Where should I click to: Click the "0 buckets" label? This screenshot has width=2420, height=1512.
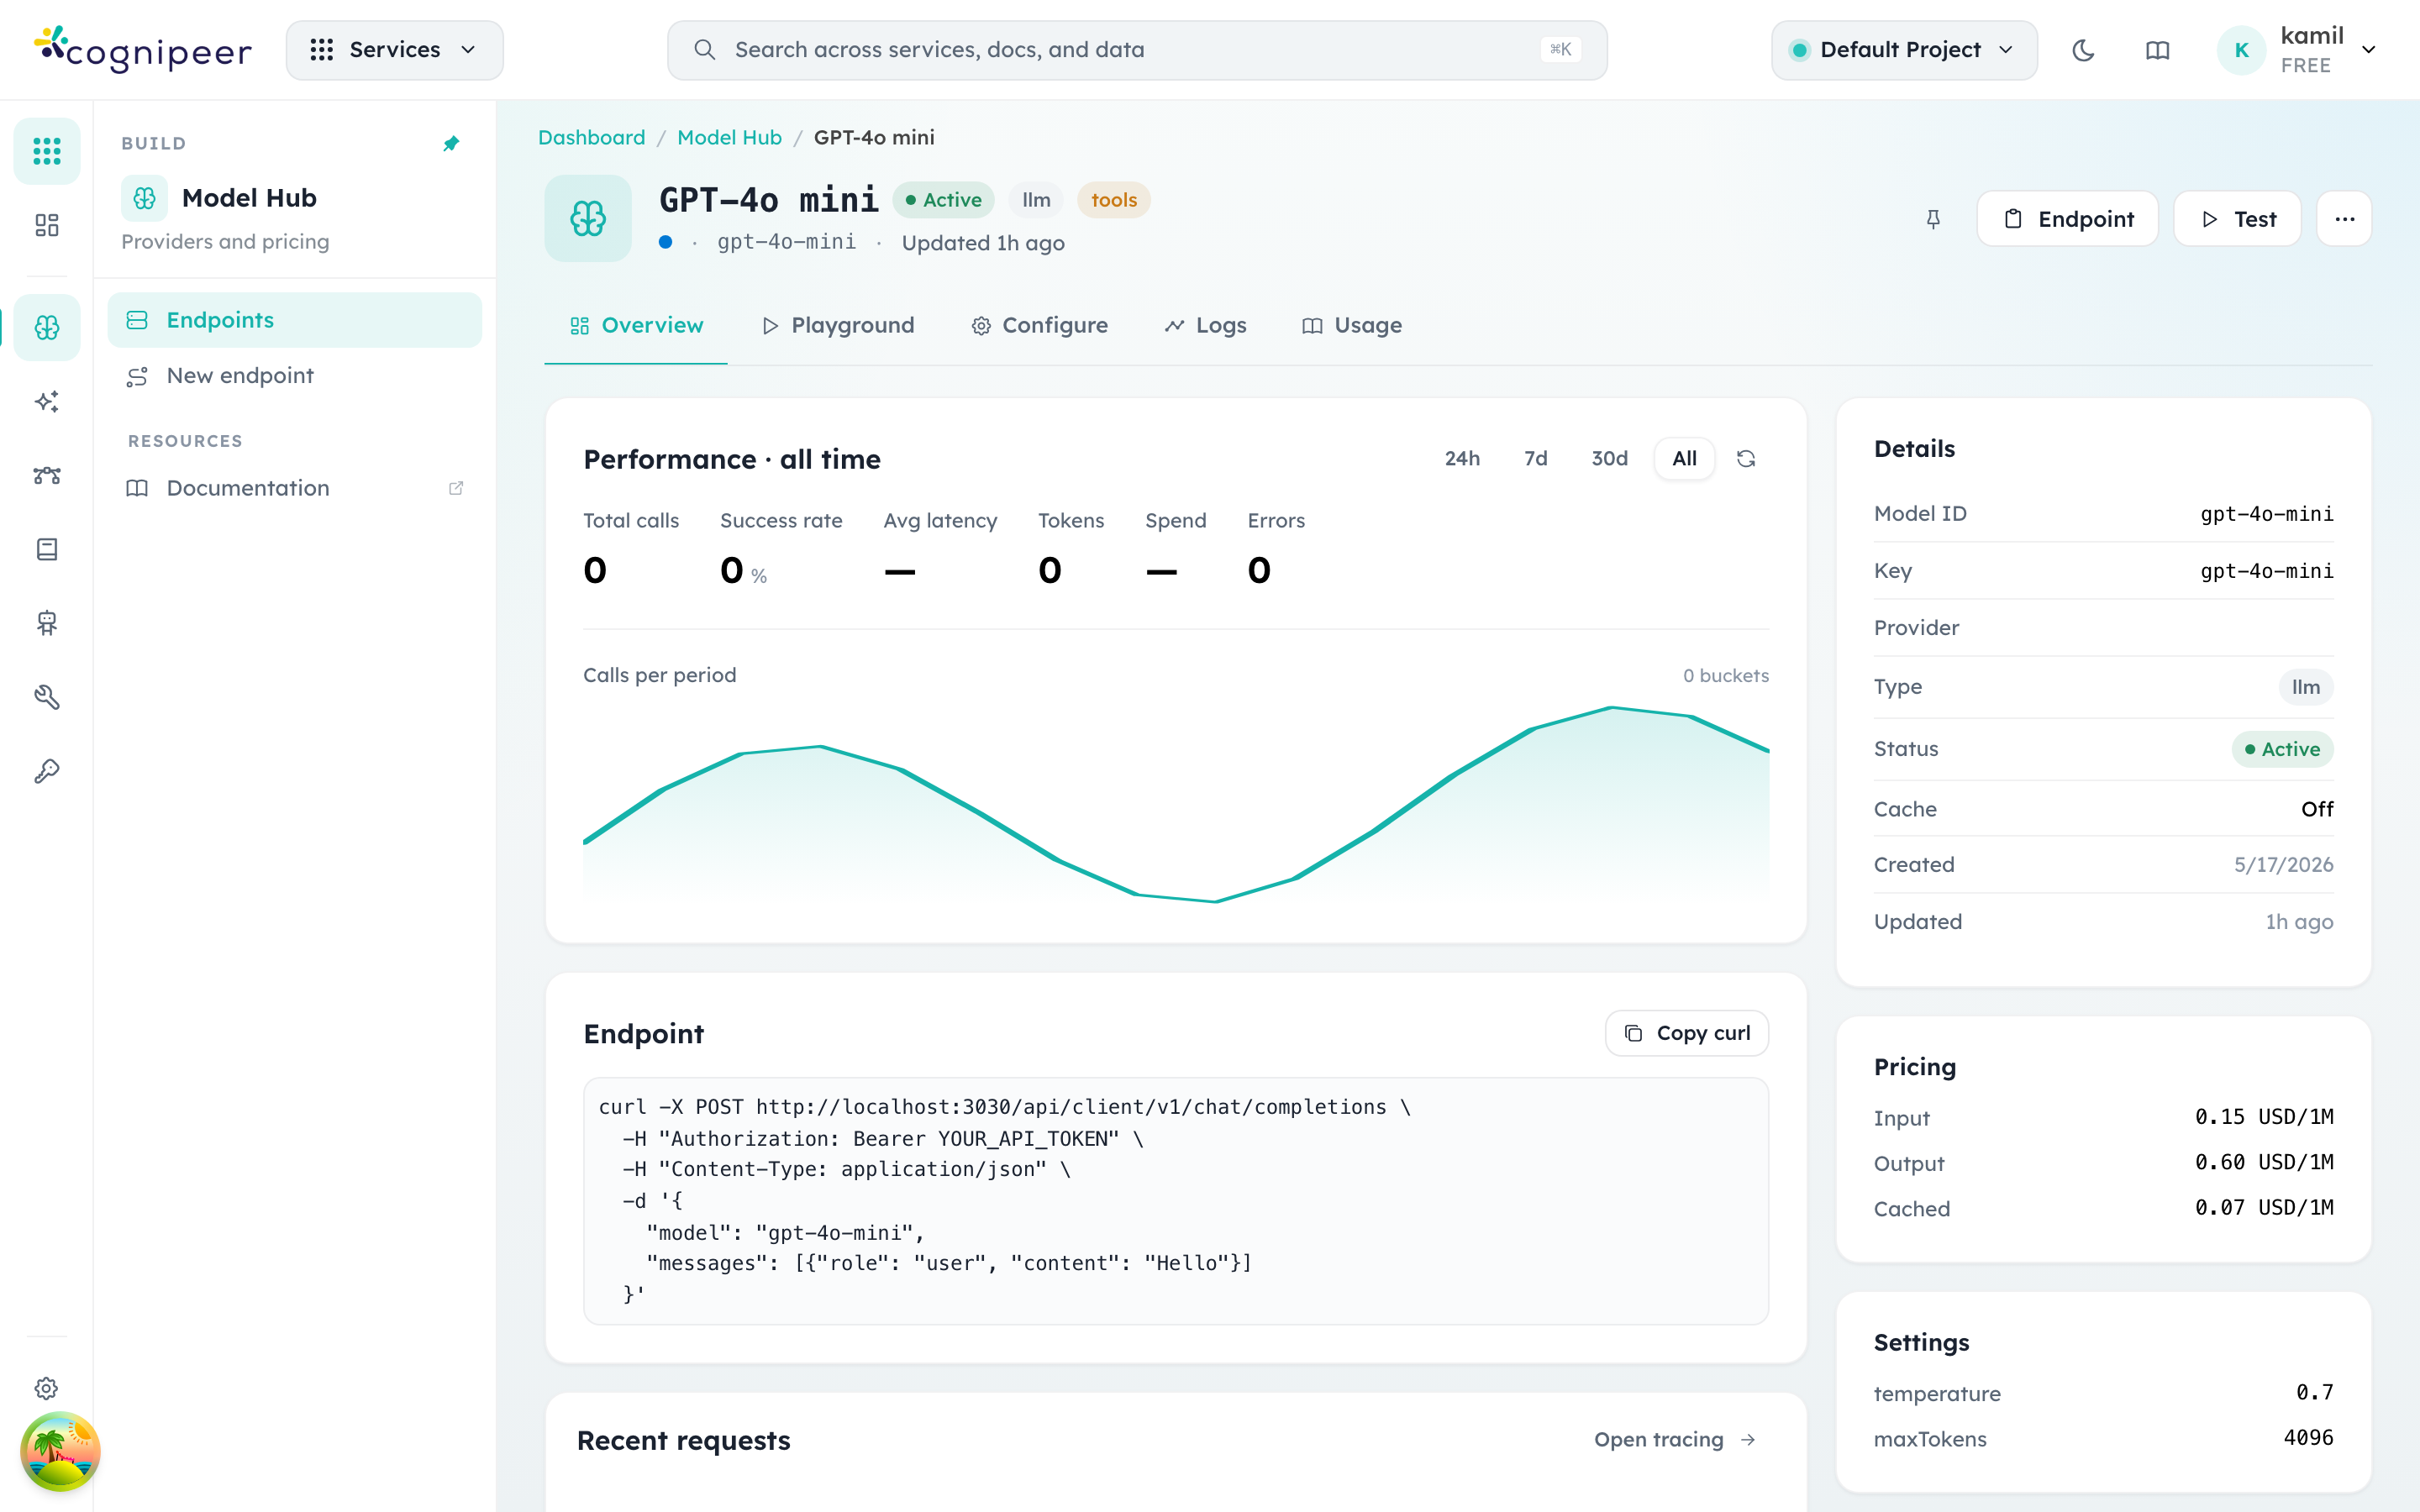[x=1726, y=676]
